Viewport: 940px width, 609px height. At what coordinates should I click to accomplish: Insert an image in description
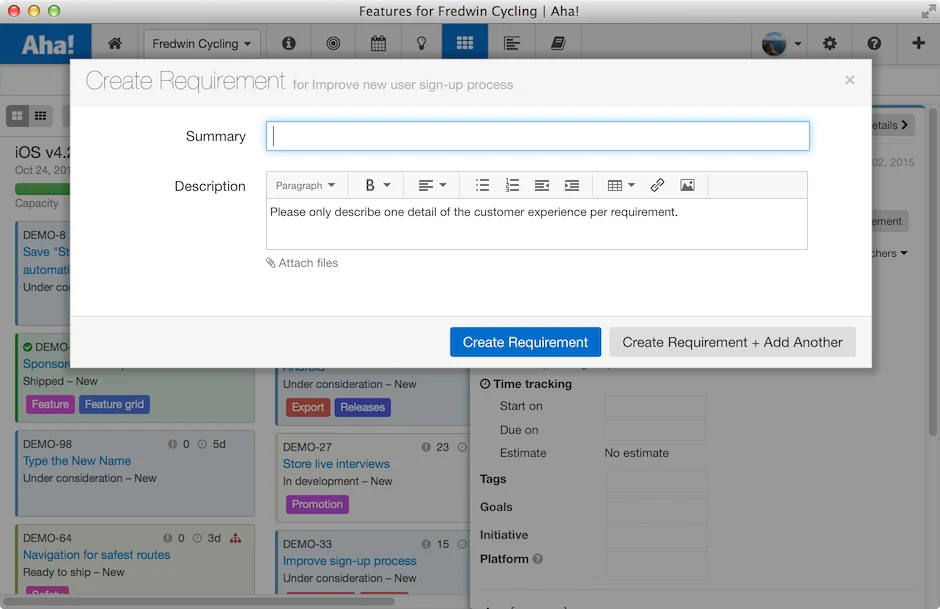click(x=688, y=185)
